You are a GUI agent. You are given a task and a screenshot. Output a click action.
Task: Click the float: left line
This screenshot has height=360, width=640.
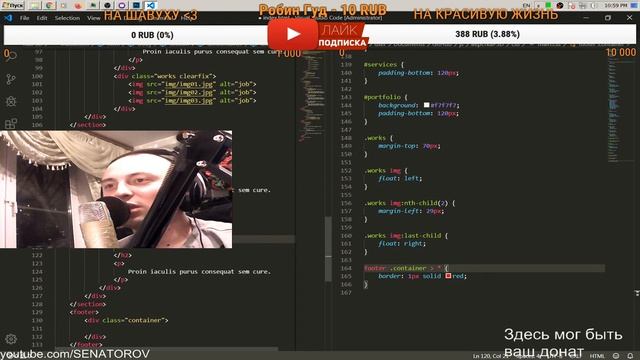click(400, 178)
